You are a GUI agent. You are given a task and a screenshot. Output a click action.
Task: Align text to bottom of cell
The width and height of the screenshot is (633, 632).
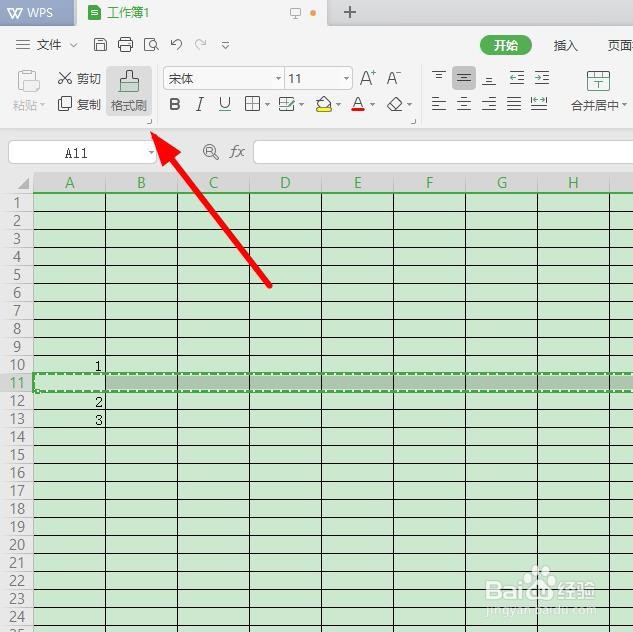(x=489, y=78)
